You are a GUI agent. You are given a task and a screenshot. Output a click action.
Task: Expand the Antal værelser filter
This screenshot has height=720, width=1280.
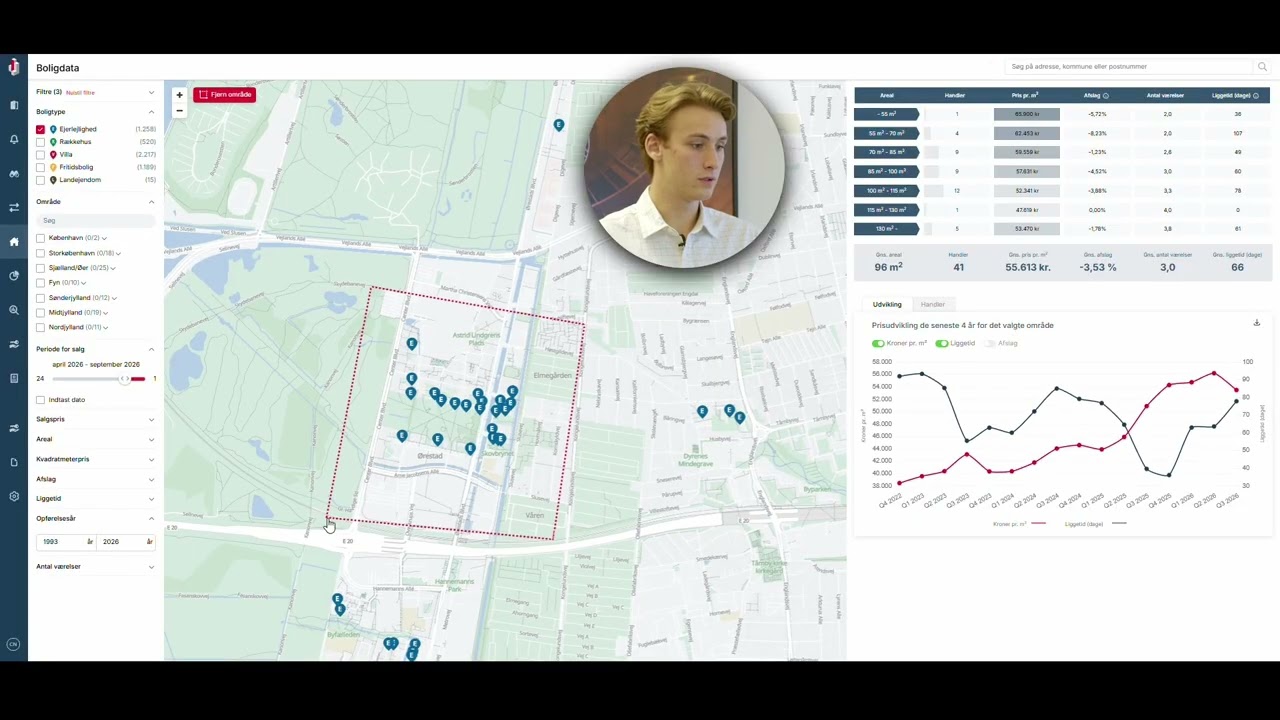95,567
